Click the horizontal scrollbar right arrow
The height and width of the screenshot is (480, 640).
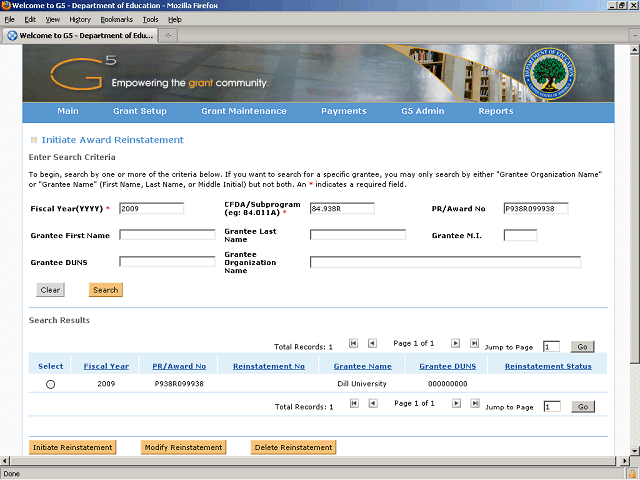pos(624,461)
